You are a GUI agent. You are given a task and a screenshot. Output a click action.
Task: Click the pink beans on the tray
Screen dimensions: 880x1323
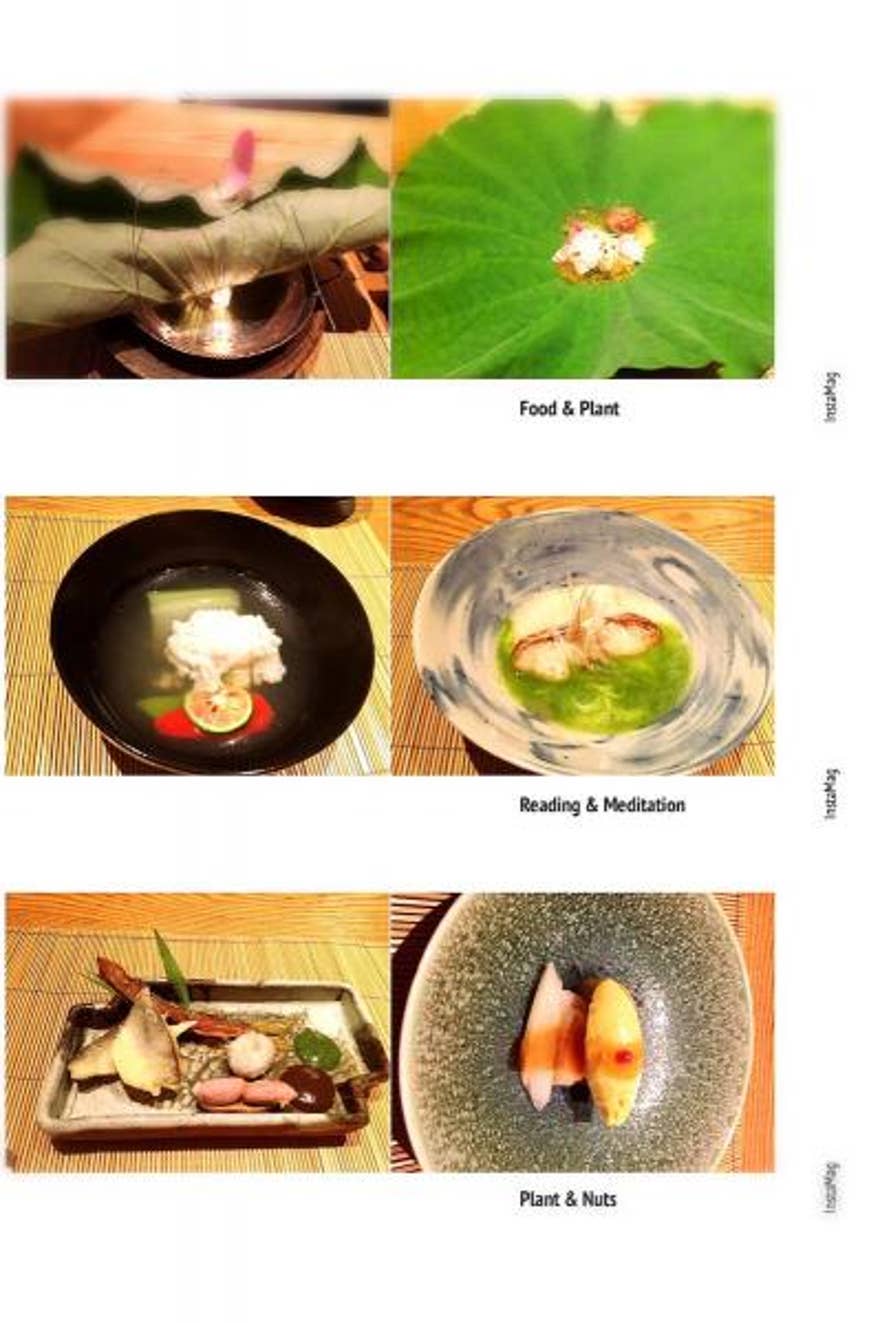pos(244,1092)
